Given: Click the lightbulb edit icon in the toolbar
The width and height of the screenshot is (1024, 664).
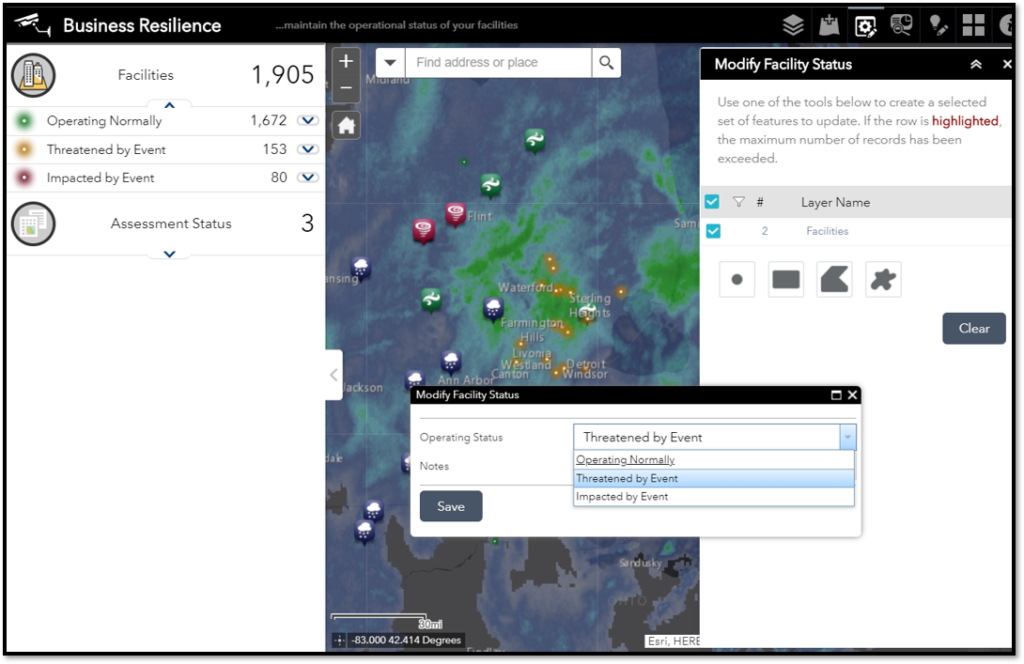Looking at the screenshot, I should pyautogui.click(x=937, y=24).
